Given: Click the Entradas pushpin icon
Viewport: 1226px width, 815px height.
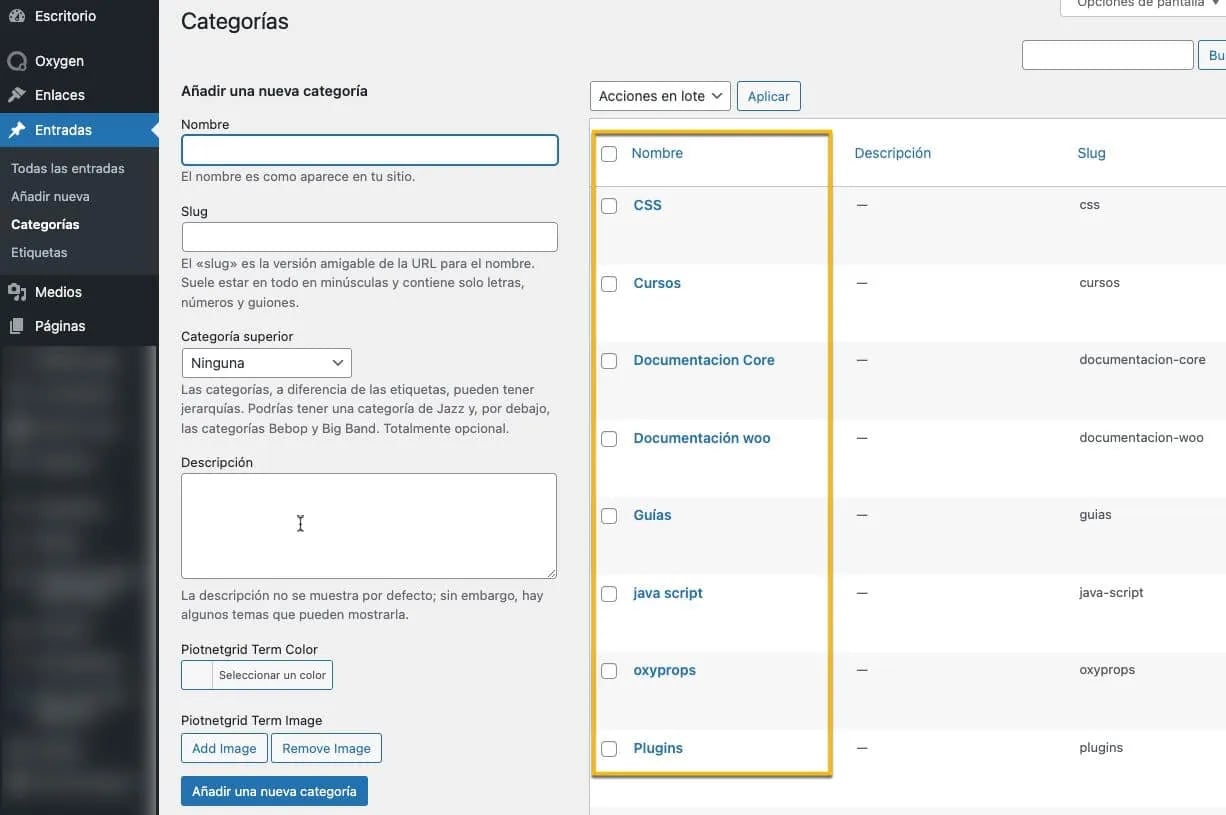Looking at the screenshot, I should (16, 130).
